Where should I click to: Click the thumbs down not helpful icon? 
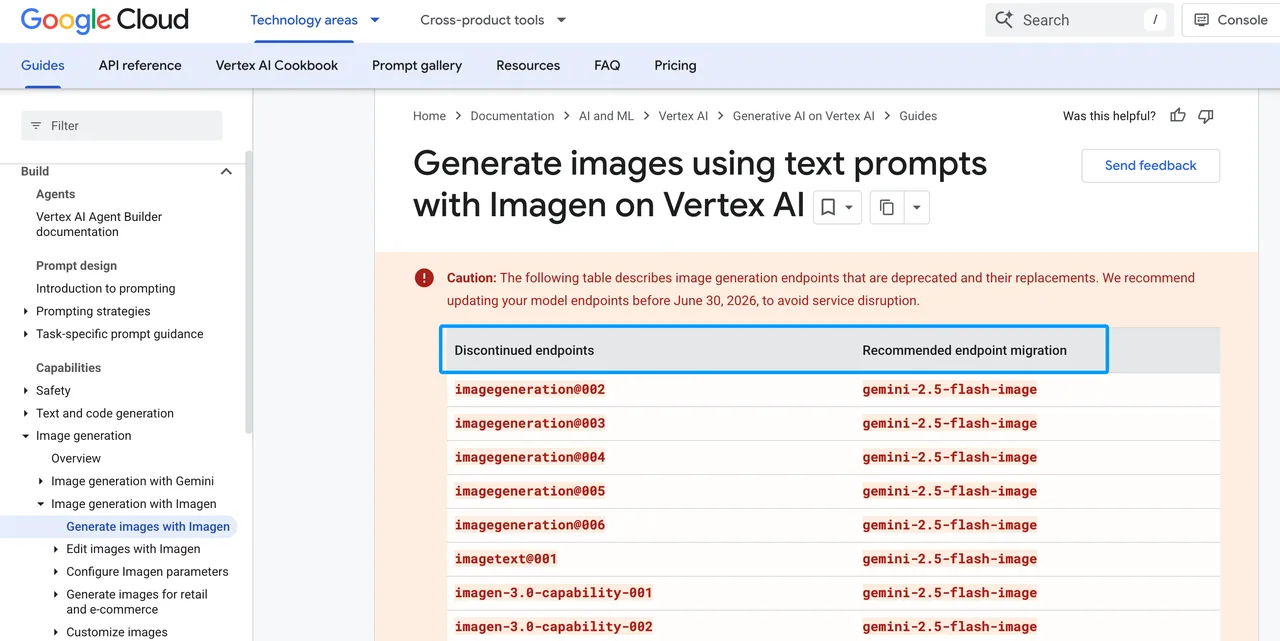[1206, 116]
